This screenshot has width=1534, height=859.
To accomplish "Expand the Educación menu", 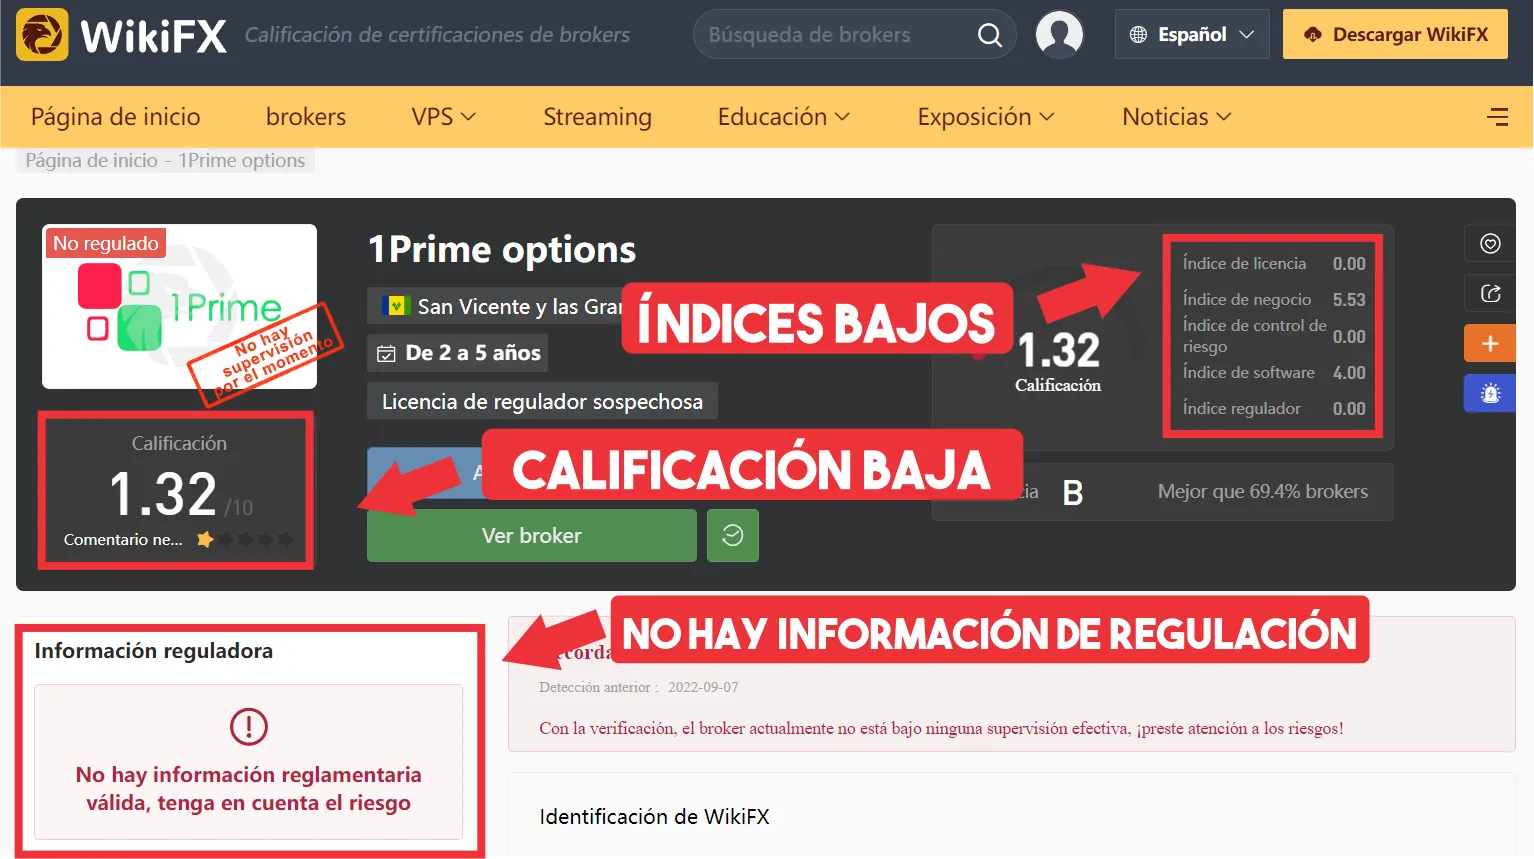I will tap(784, 117).
